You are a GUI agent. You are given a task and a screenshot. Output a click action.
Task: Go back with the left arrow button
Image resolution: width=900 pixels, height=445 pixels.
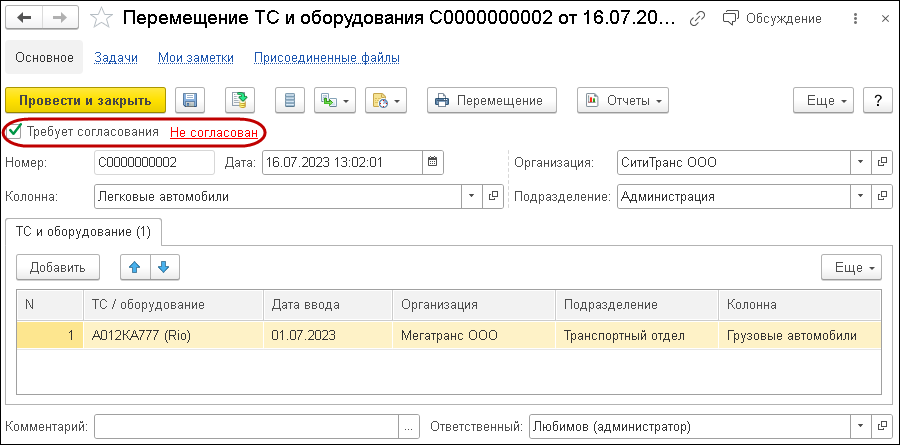[x=24, y=18]
